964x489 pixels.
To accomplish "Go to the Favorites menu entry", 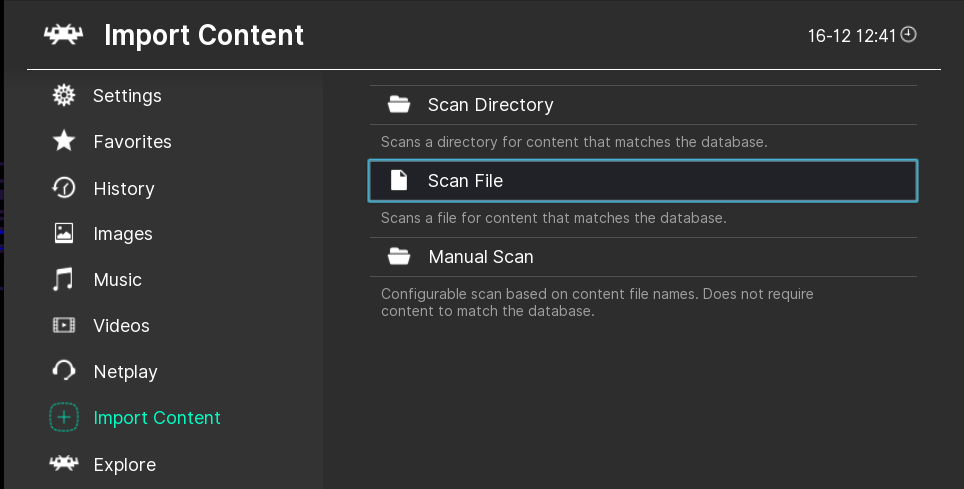I will [x=132, y=142].
